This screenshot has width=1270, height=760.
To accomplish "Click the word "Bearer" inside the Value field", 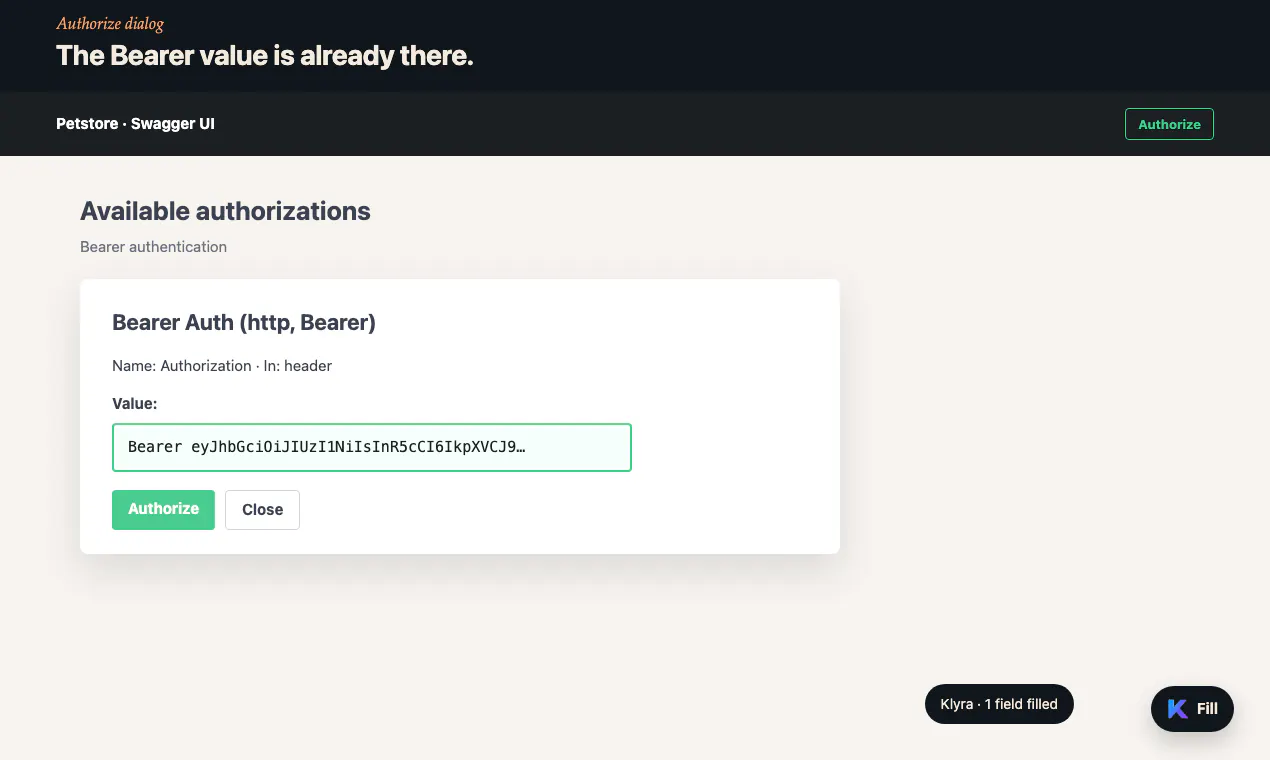I will click(x=155, y=447).
